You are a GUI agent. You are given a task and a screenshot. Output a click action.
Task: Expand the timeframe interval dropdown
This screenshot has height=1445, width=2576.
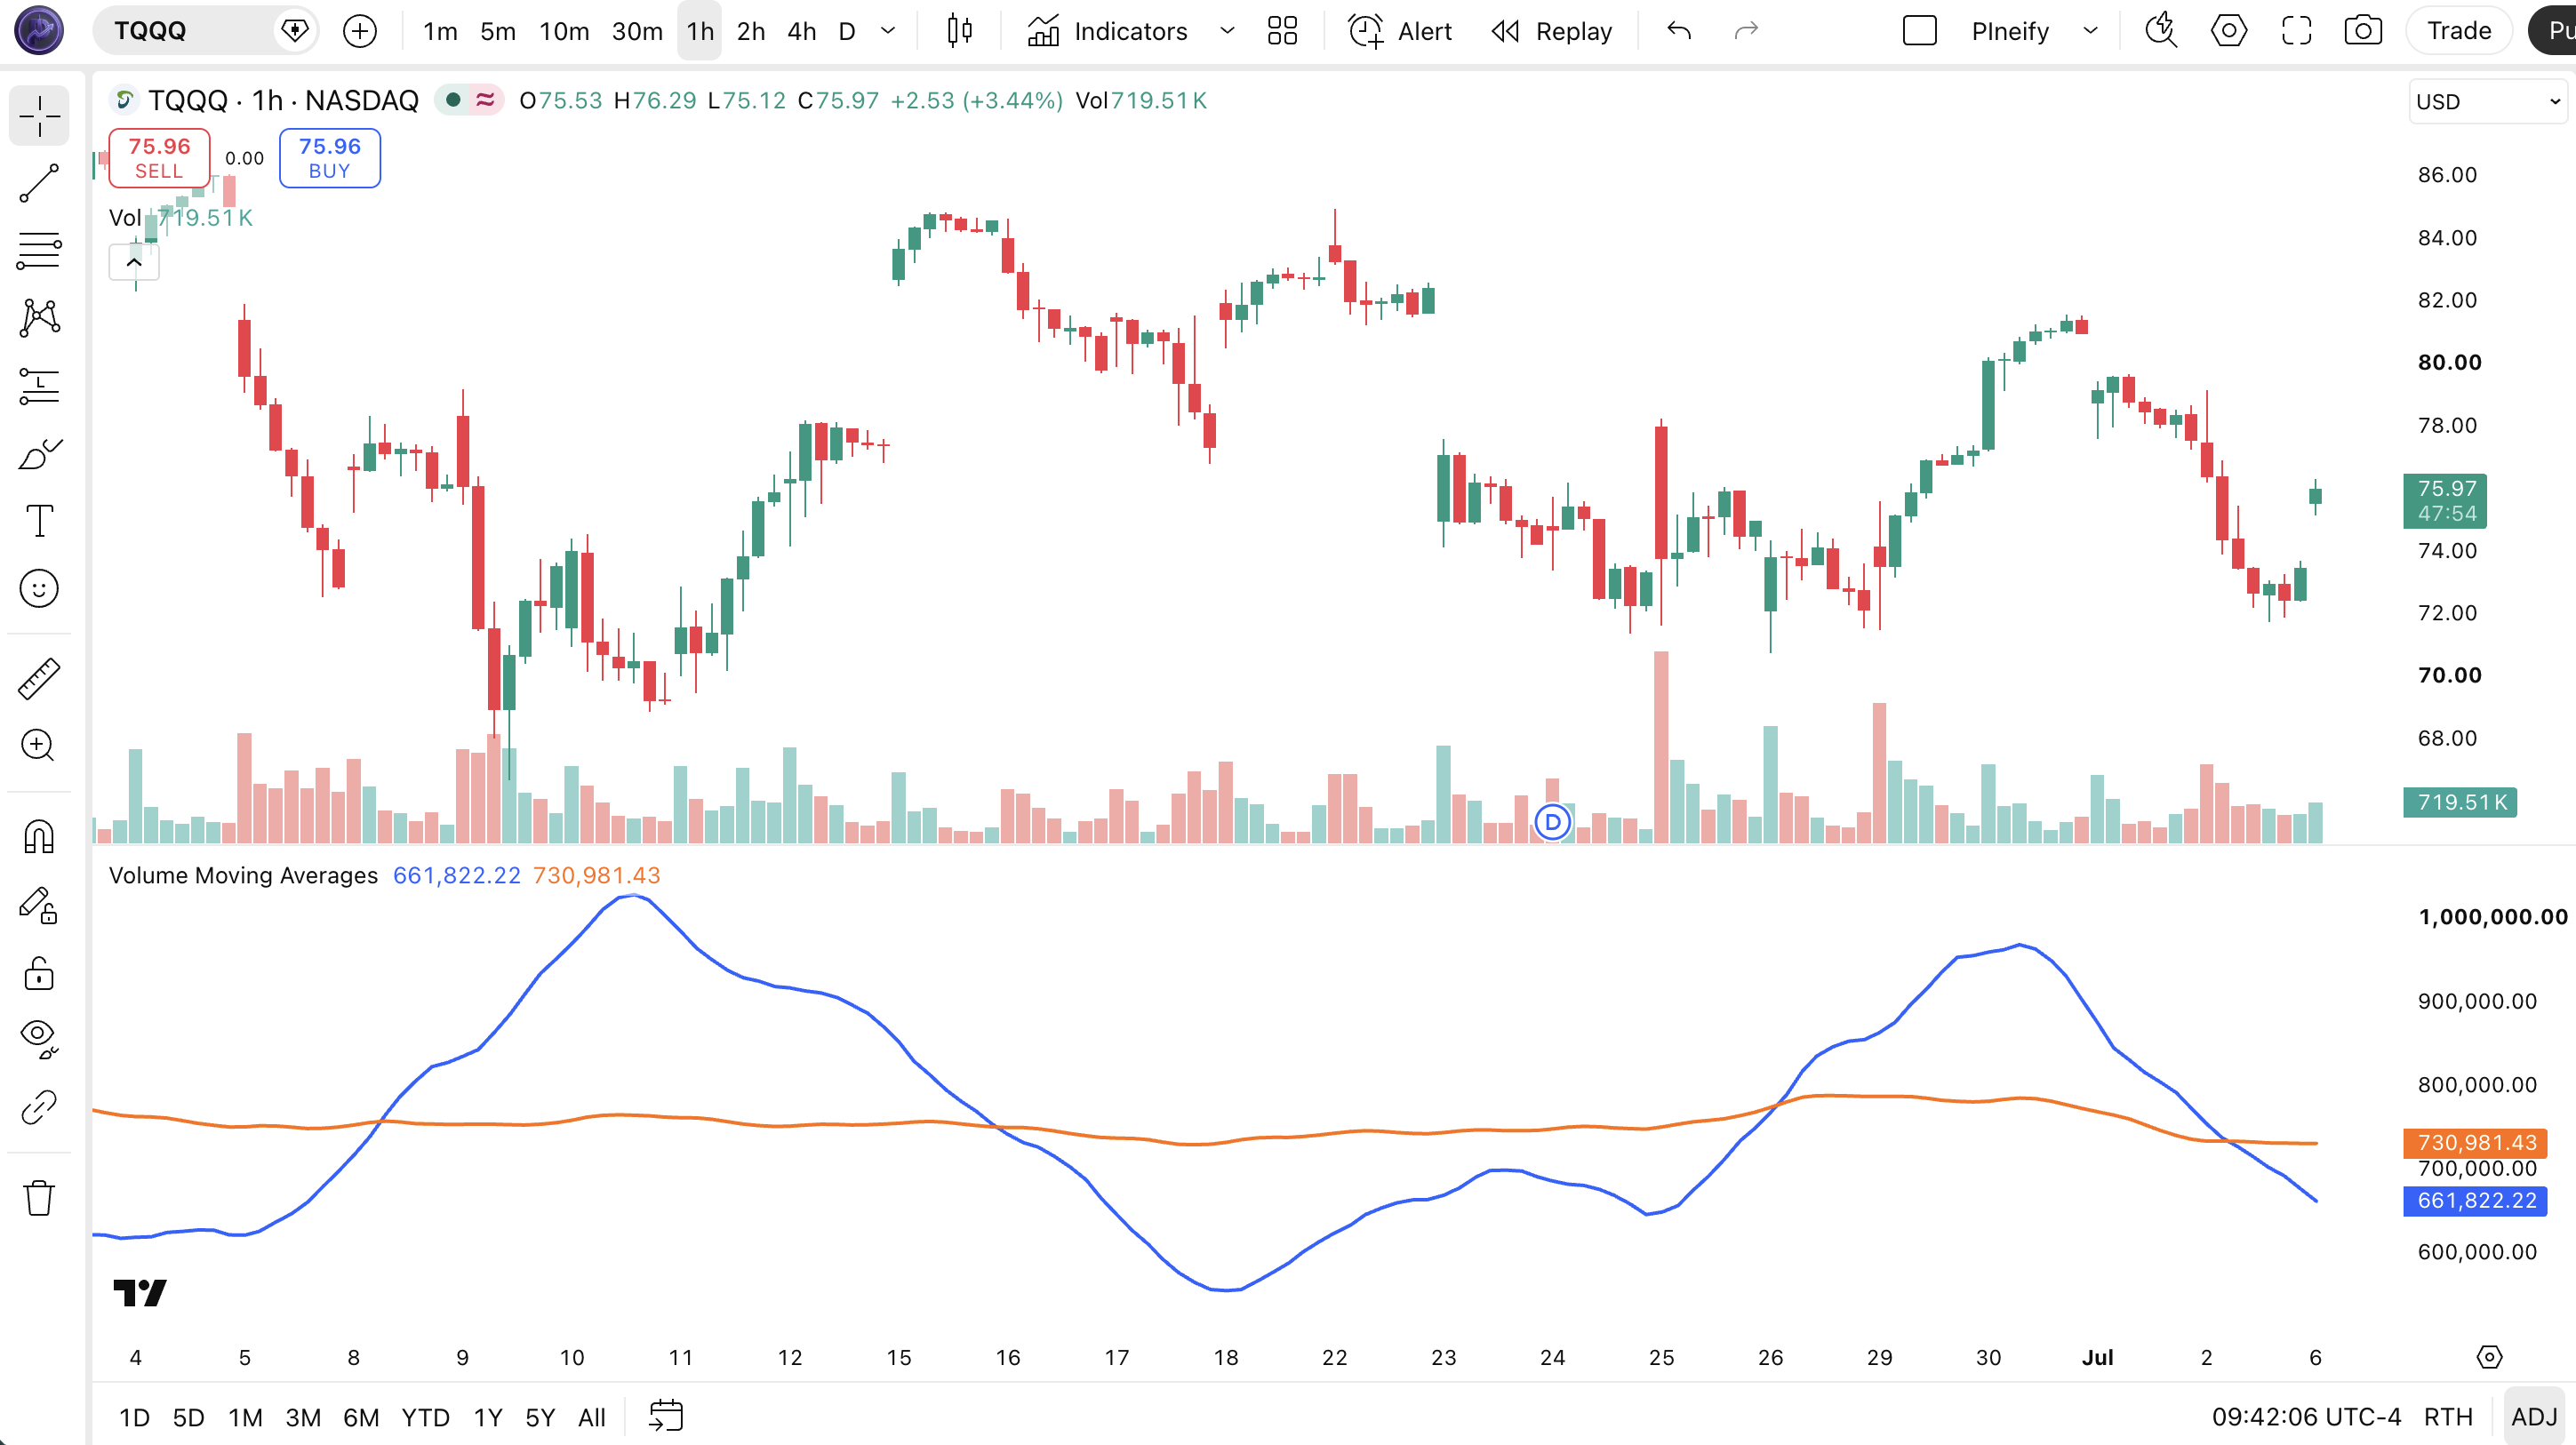[x=888, y=31]
